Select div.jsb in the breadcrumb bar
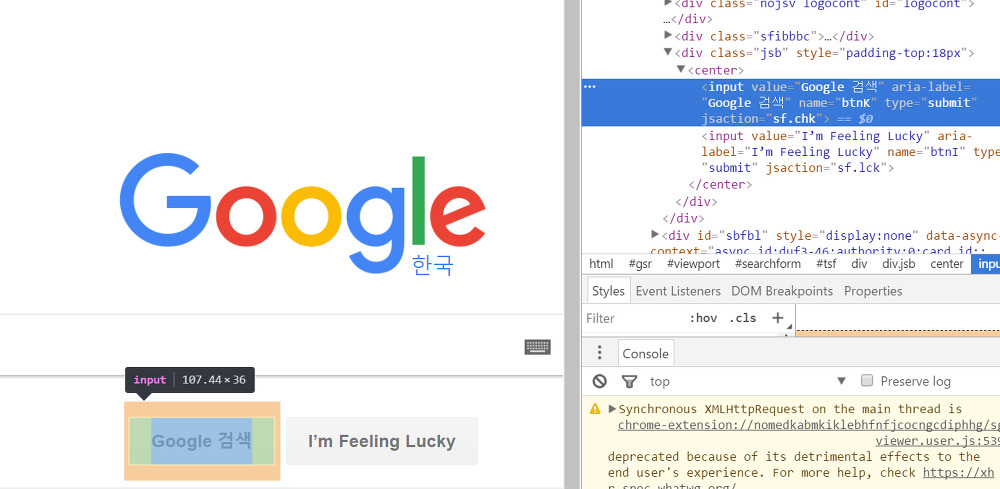The width and height of the screenshot is (1000, 489). tap(898, 264)
